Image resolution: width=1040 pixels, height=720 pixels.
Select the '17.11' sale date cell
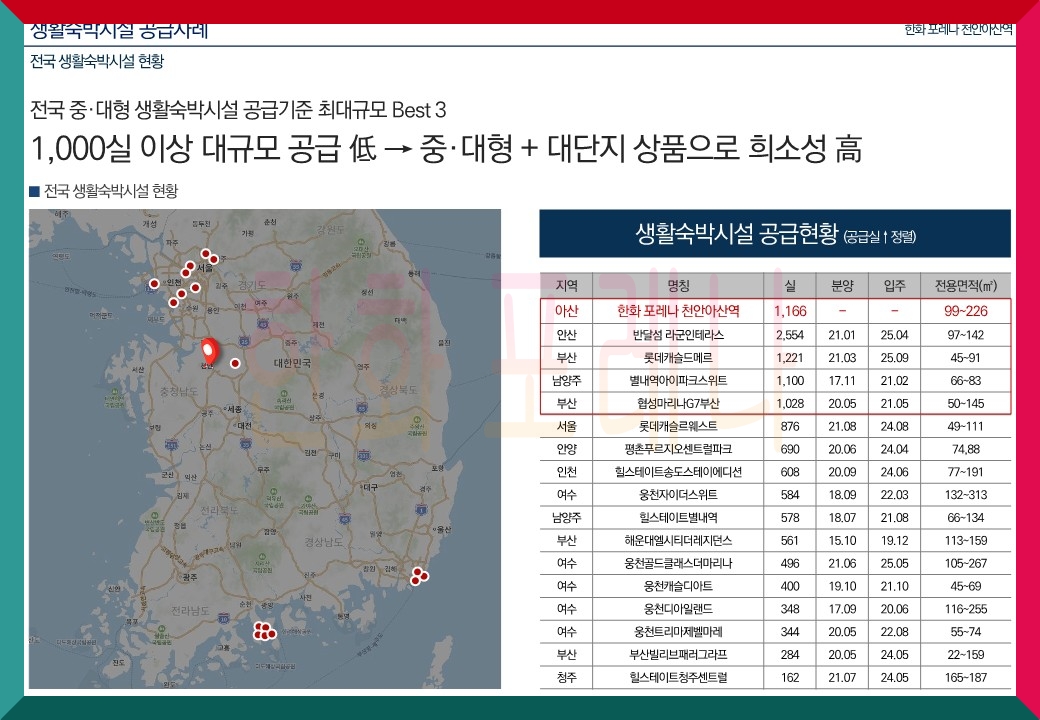point(842,381)
